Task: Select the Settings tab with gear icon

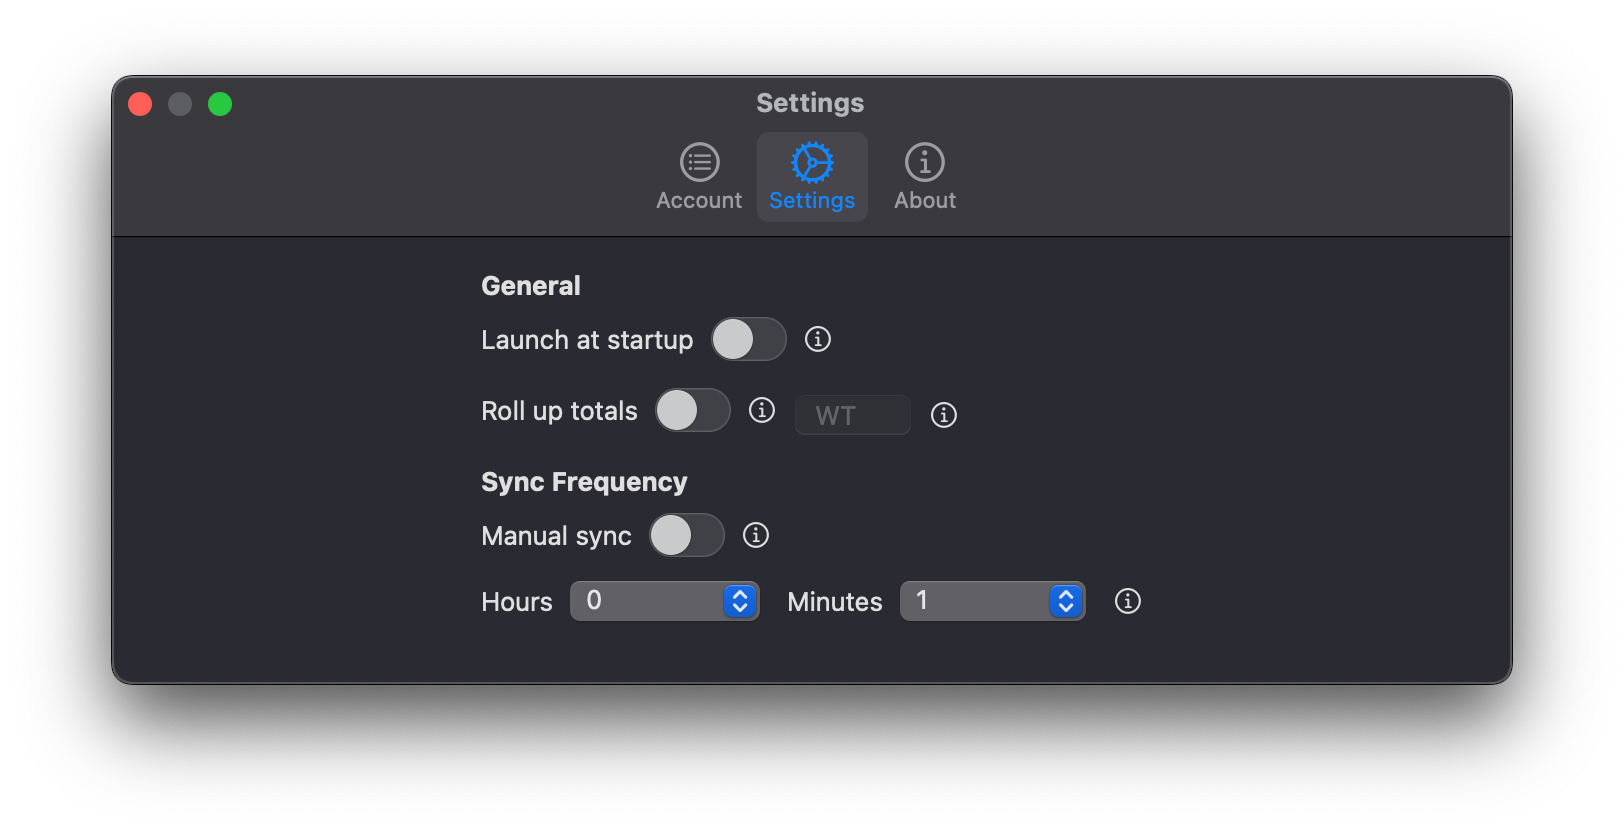Action: (812, 177)
